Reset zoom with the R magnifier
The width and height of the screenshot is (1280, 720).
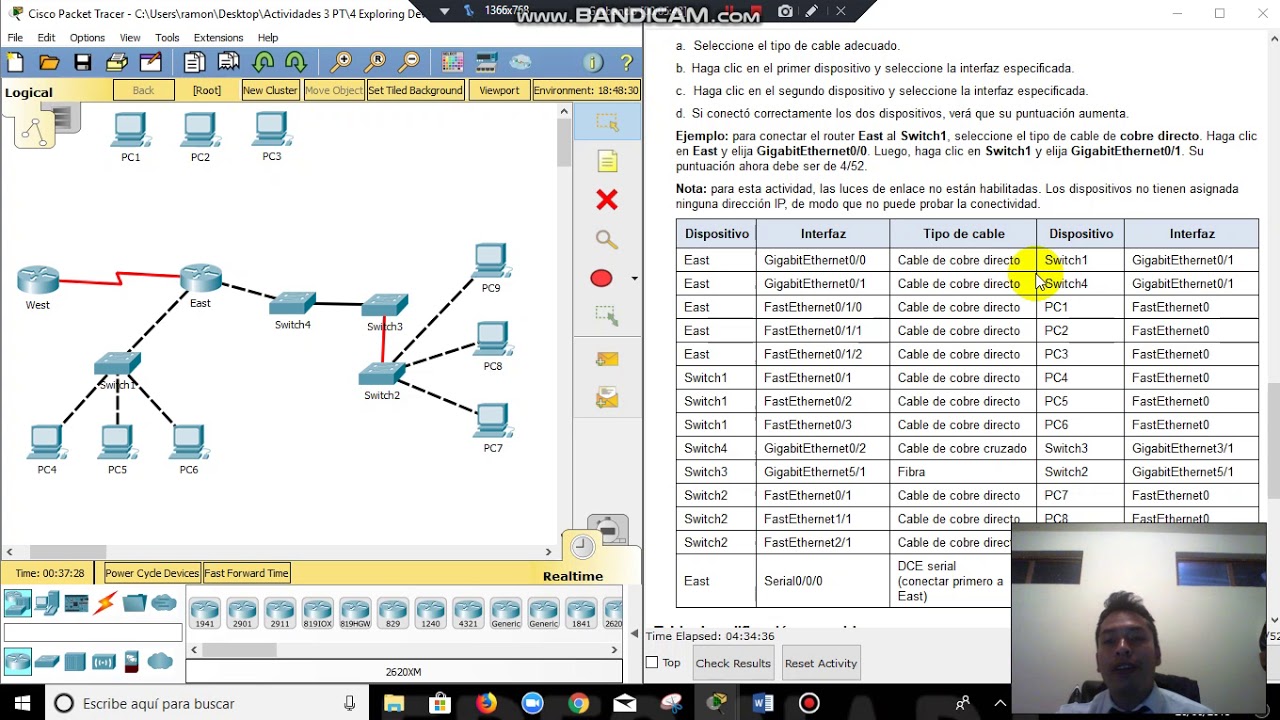pos(375,62)
